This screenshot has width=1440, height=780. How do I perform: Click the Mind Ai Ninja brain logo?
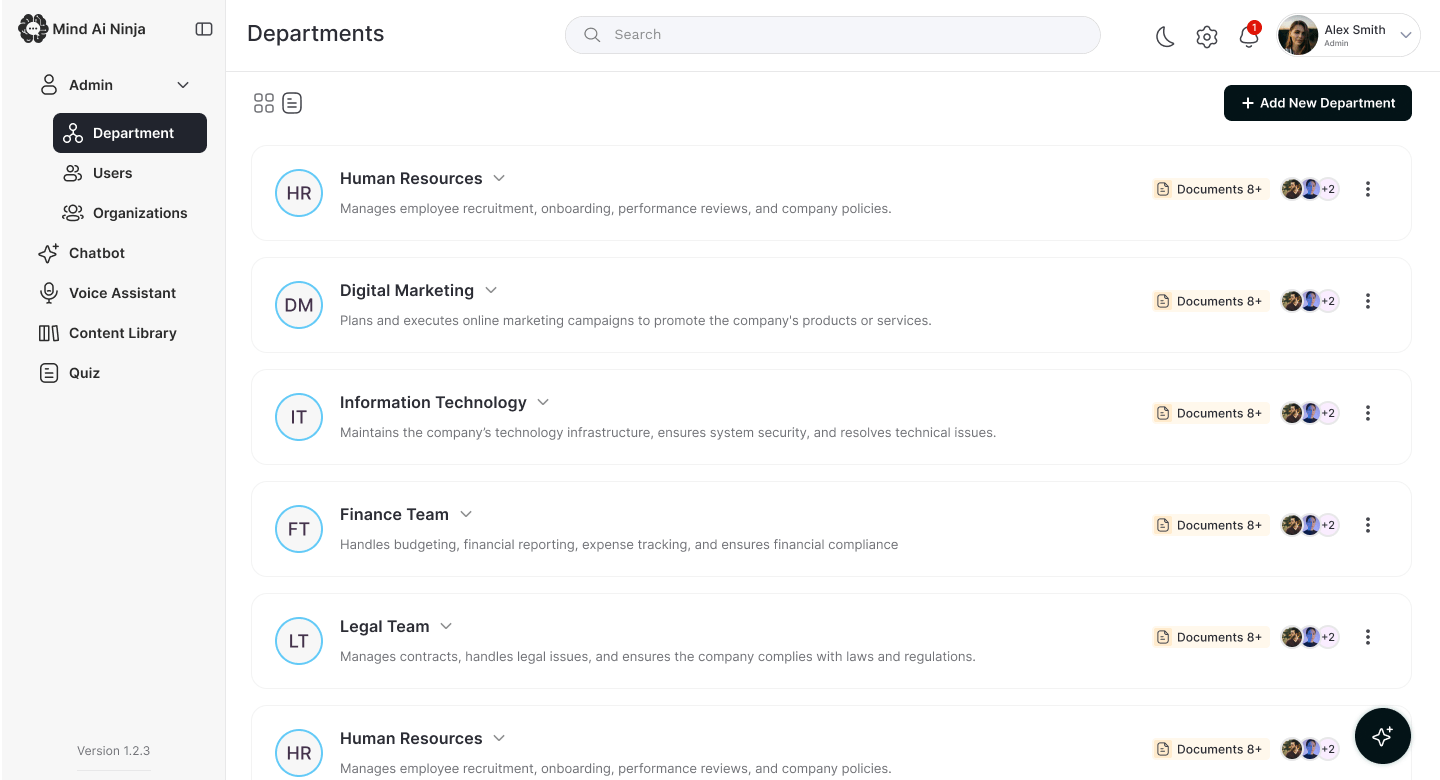[x=33, y=29]
